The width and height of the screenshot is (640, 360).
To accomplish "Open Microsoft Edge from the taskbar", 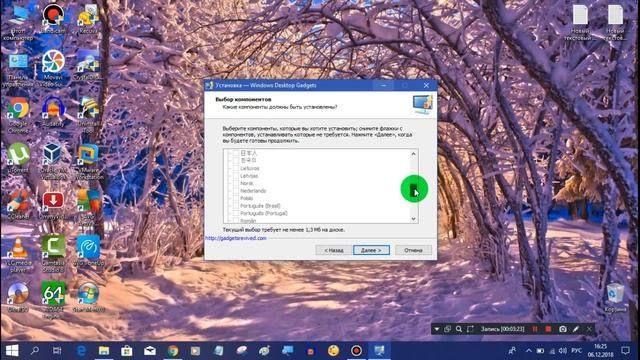I will pos(81,350).
